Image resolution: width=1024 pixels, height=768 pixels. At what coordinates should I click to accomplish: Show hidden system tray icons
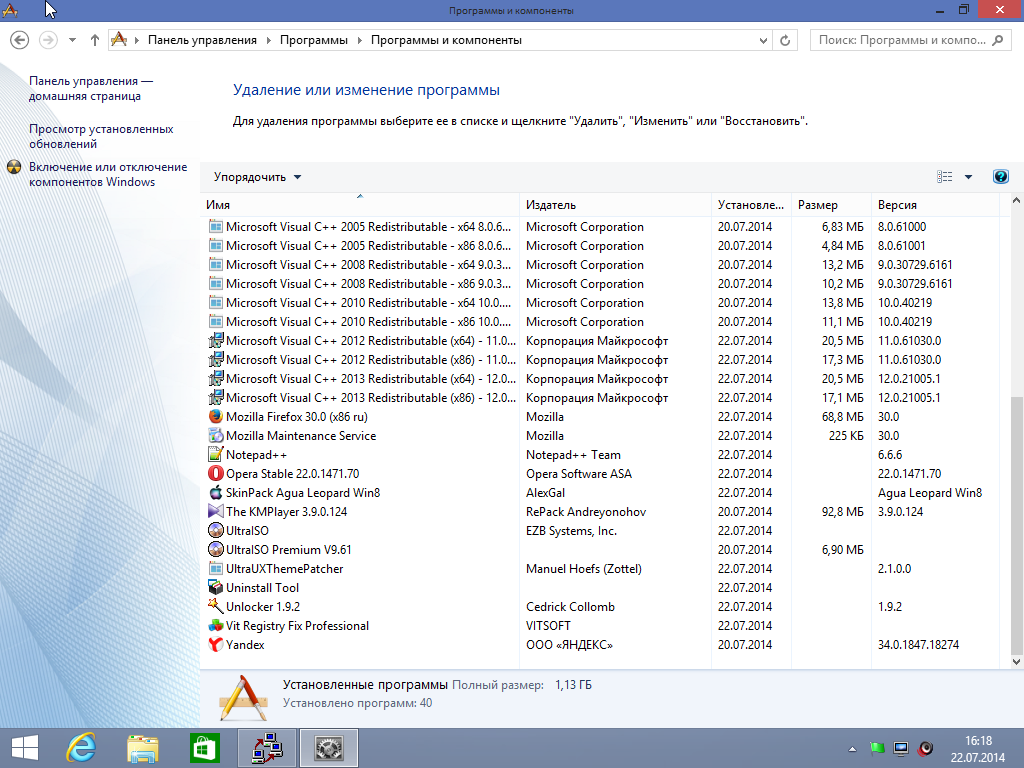[x=852, y=749]
